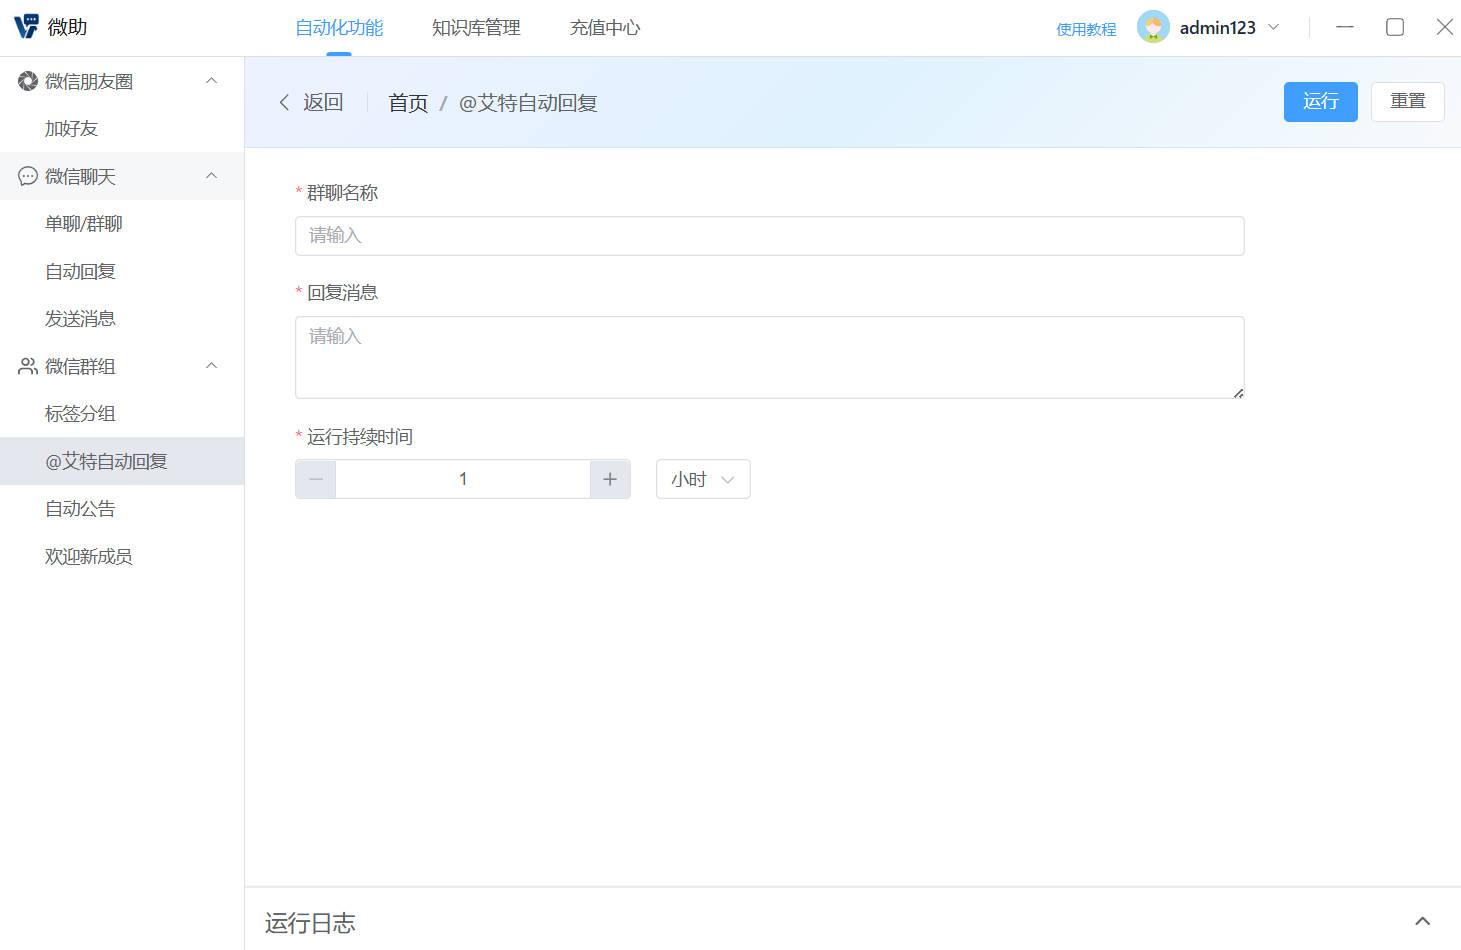Viewport: 1461px width, 950px height.
Task: Collapse the 微信朋友圈 section
Action: tap(211, 80)
